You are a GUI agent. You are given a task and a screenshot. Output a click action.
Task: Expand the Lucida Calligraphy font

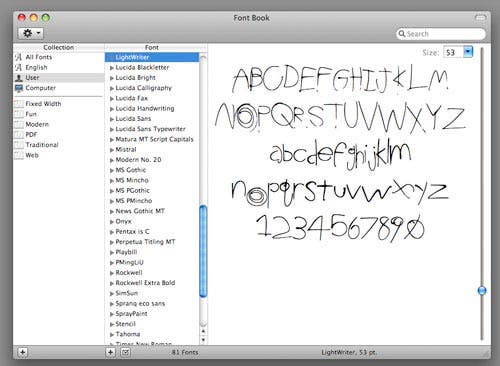(x=112, y=88)
